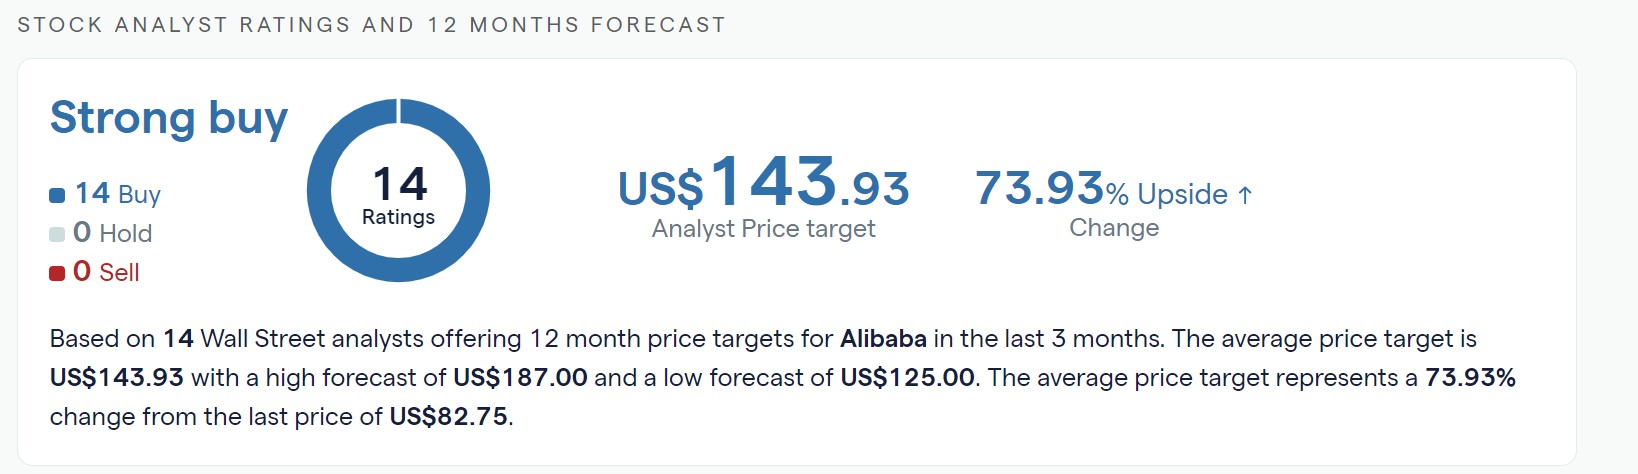The height and width of the screenshot is (474, 1638).
Task: Click the Change caption
Action: (x=1114, y=228)
